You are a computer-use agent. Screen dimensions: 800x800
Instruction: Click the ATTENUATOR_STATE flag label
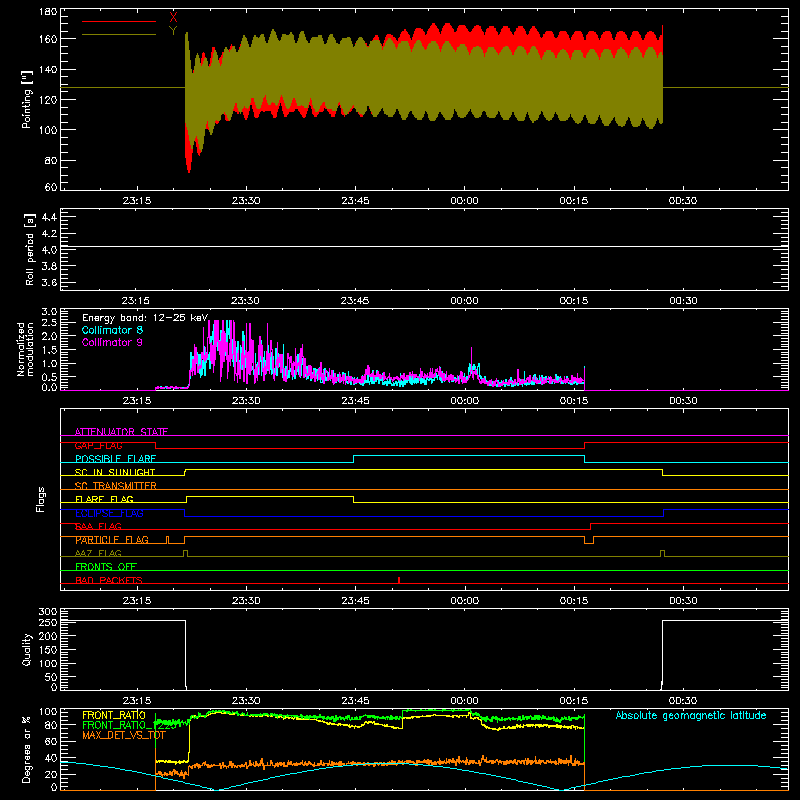[x=121, y=432]
